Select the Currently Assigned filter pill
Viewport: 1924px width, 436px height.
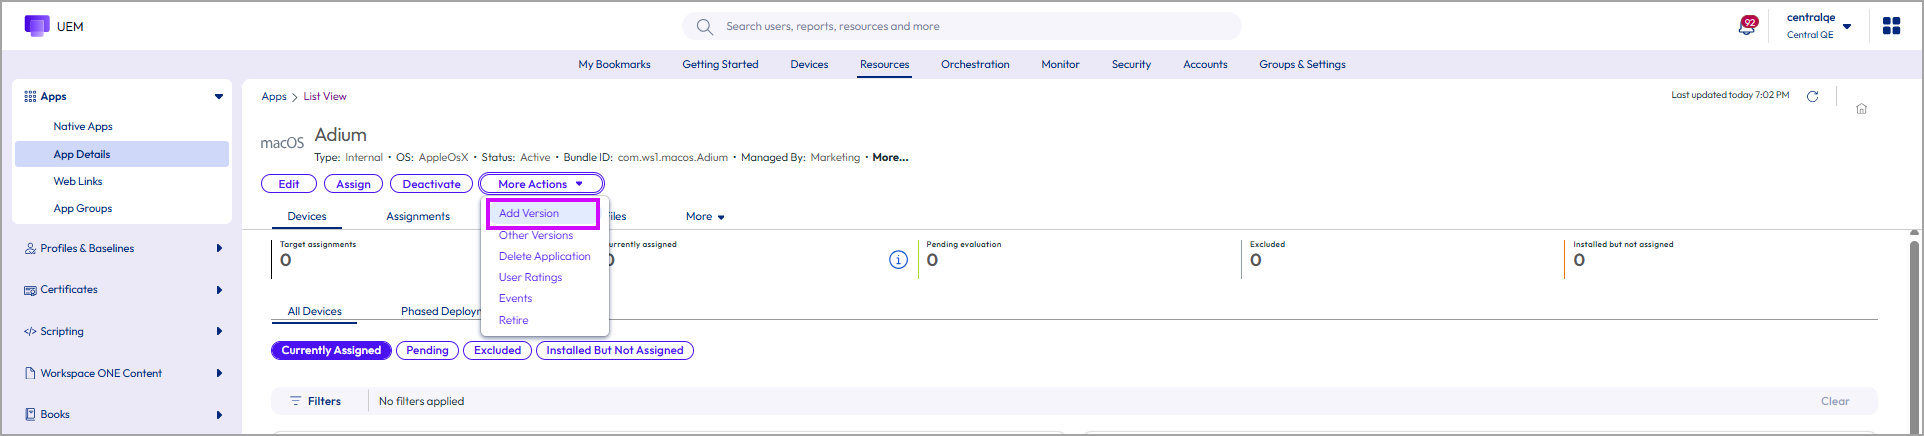coord(331,350)
